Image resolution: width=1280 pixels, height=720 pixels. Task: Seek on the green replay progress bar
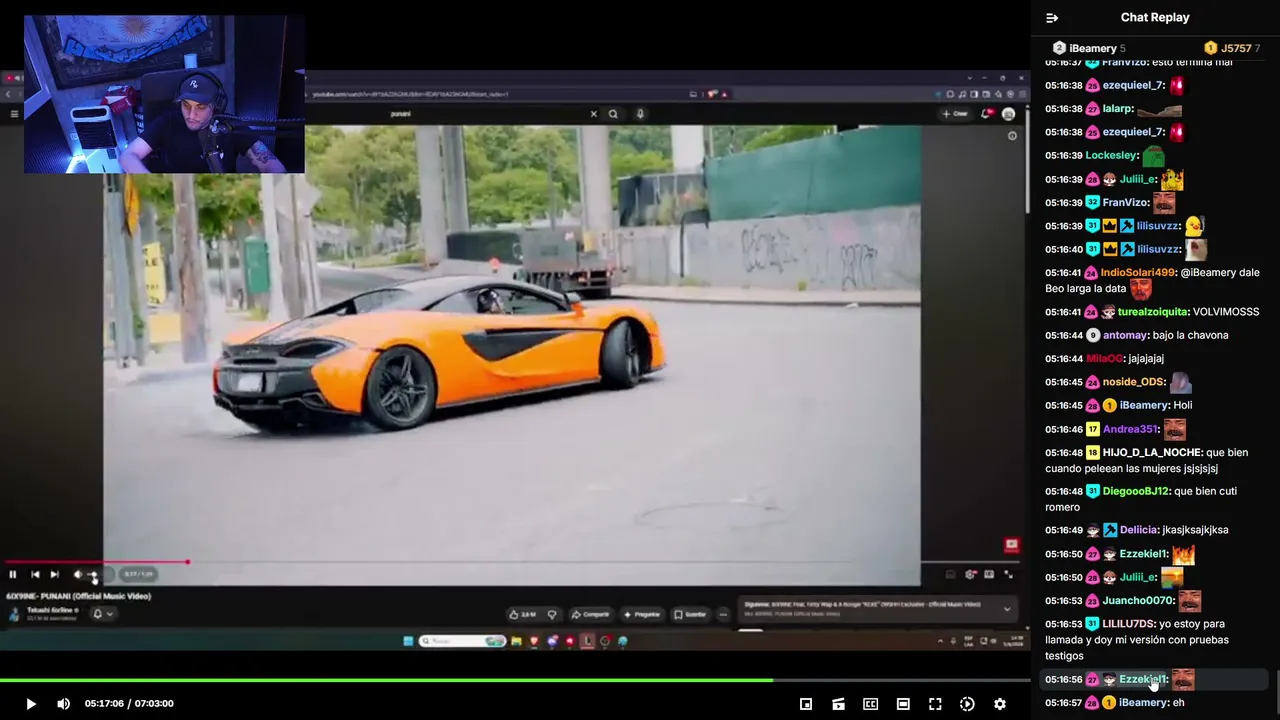click(515, 681)
